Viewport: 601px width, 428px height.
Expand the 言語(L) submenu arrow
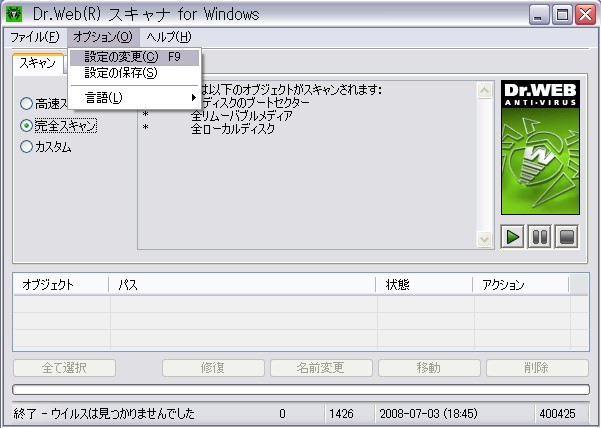[x=194, y=98]
